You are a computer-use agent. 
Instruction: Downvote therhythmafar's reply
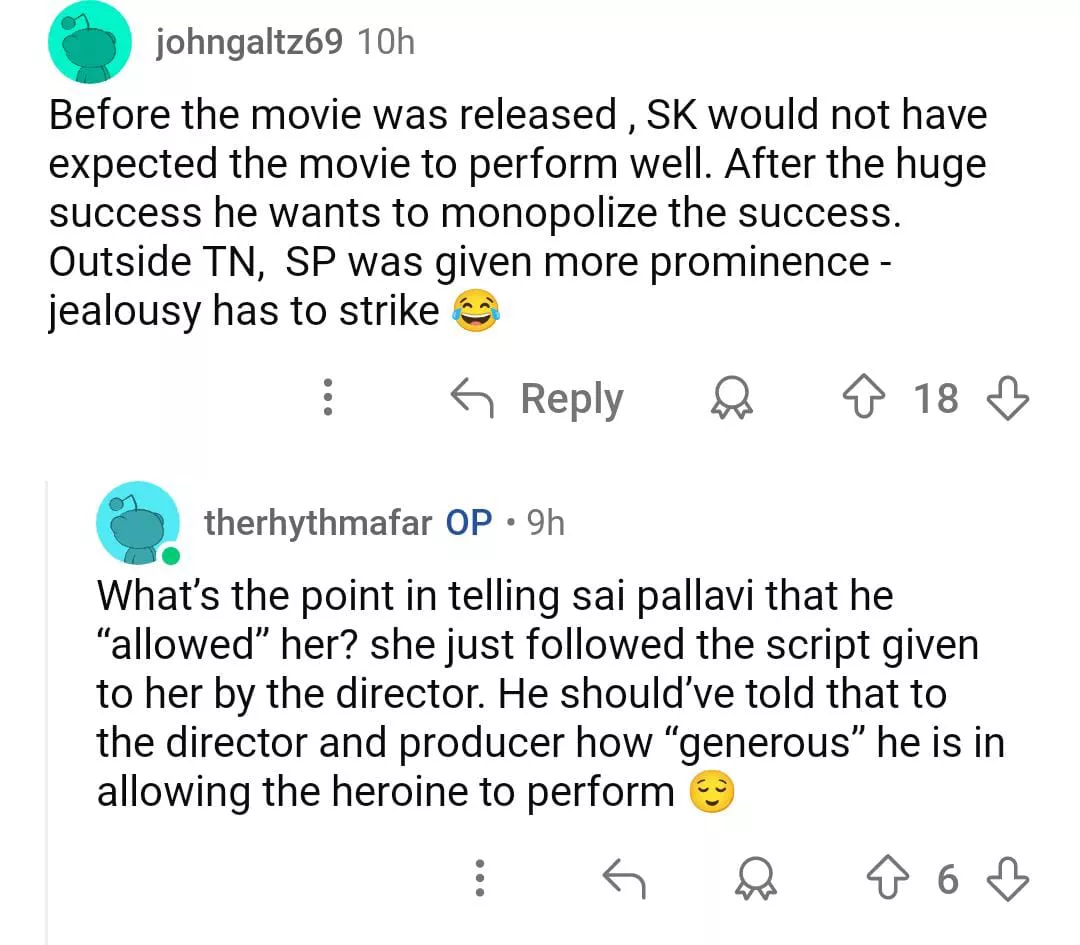pos(1007,879)
